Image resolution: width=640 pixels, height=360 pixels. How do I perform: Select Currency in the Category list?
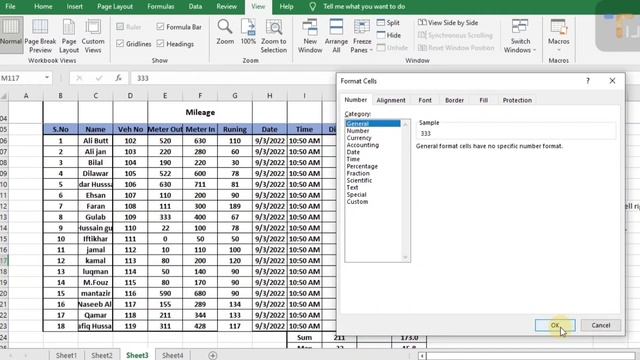(x=359, y=138)
